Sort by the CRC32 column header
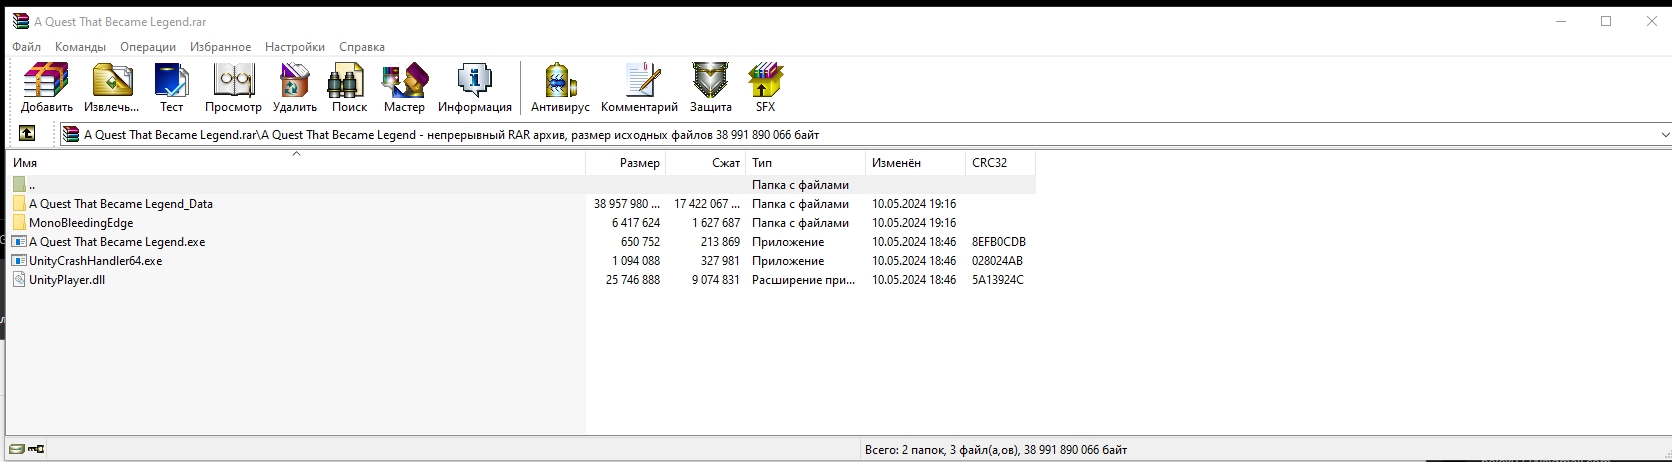 [989, 163]
